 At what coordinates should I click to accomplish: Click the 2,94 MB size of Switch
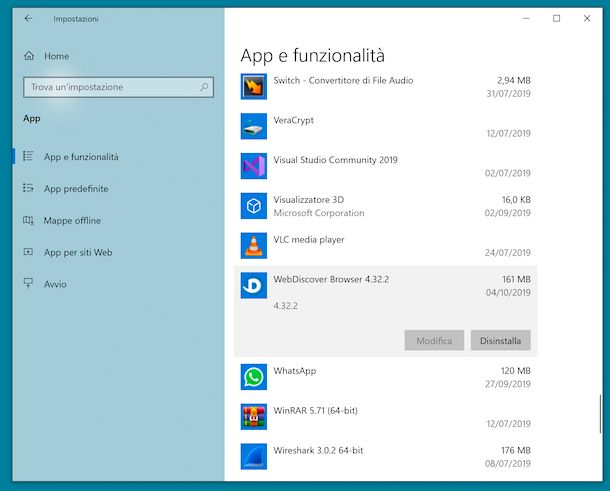click(514, 80)
